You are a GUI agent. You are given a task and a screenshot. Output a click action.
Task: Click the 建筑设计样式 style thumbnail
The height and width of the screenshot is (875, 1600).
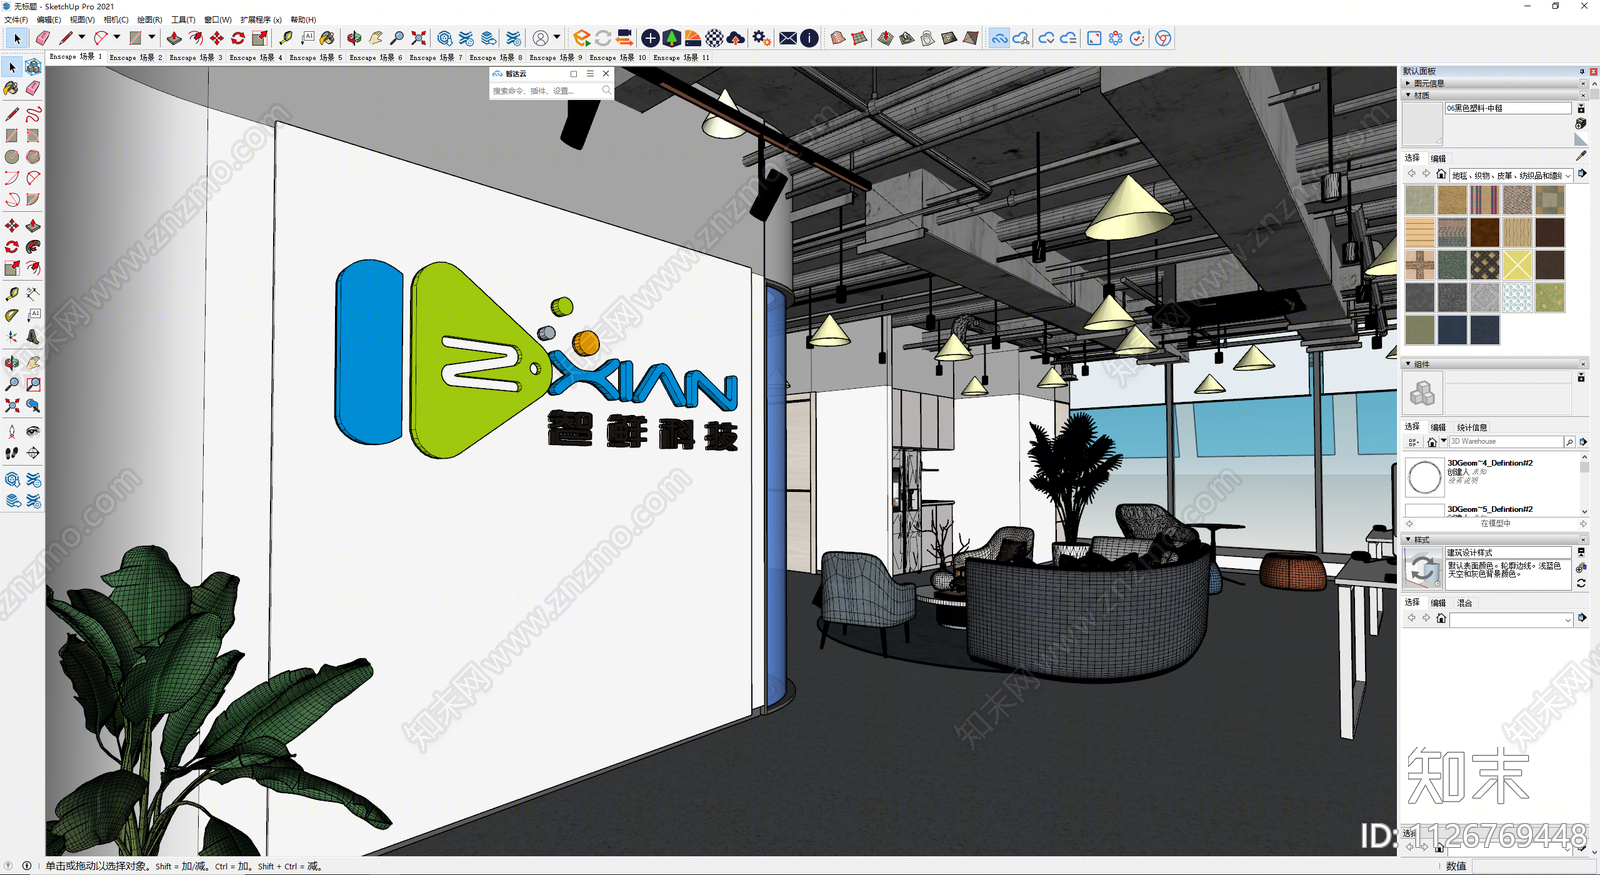pyautogui.click(x=1424, y=569)
